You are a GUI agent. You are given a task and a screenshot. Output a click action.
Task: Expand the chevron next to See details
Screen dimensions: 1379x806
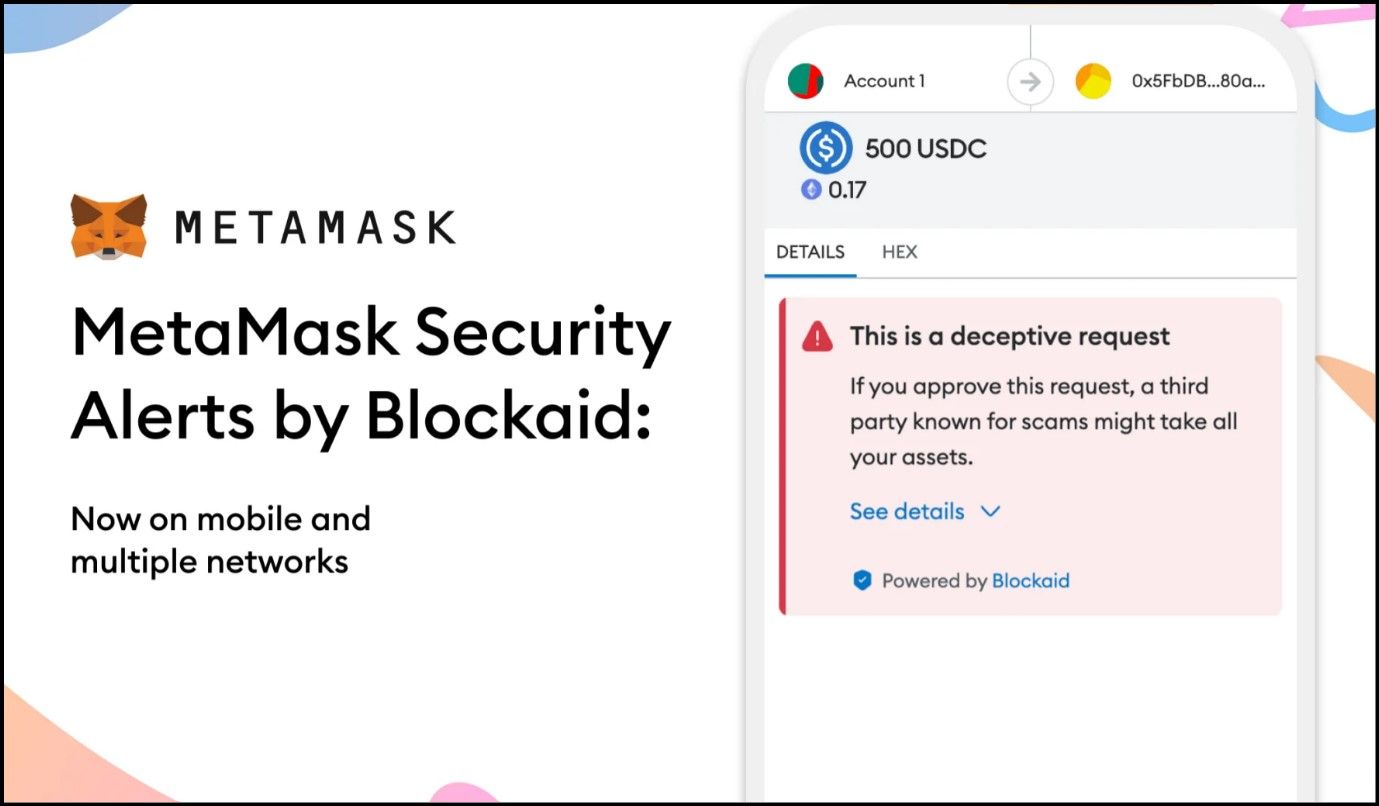click(990, 512)
